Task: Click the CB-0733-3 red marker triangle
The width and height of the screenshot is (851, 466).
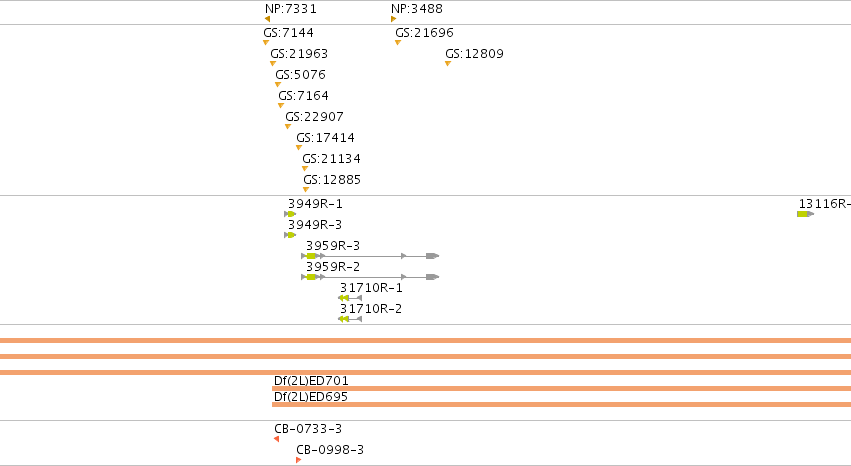Action: [x=277, y=439]
